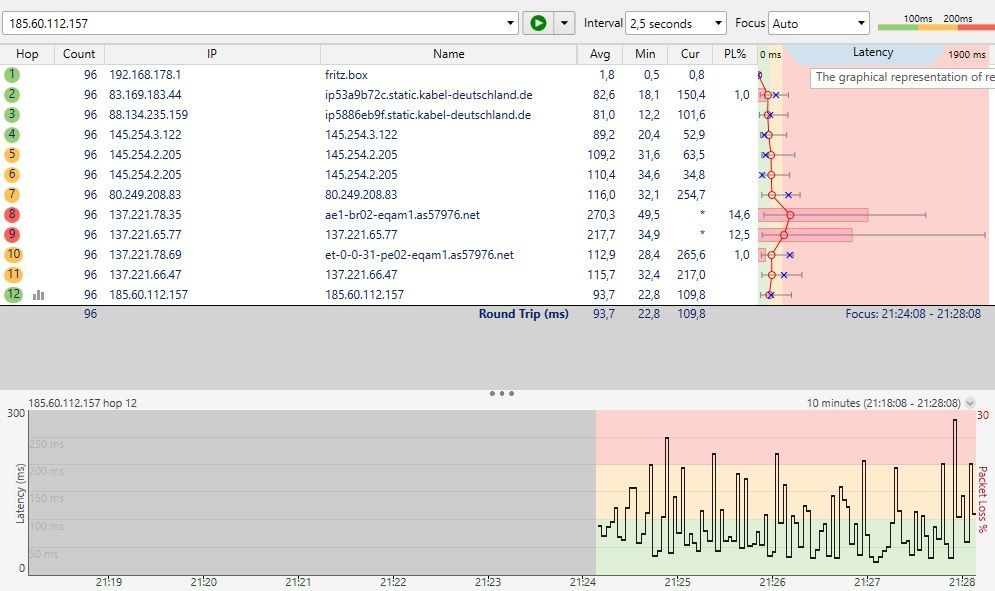
Task: Open the 10 minutes timeline range dropdown arrow
Action: (x=970, y=403)
